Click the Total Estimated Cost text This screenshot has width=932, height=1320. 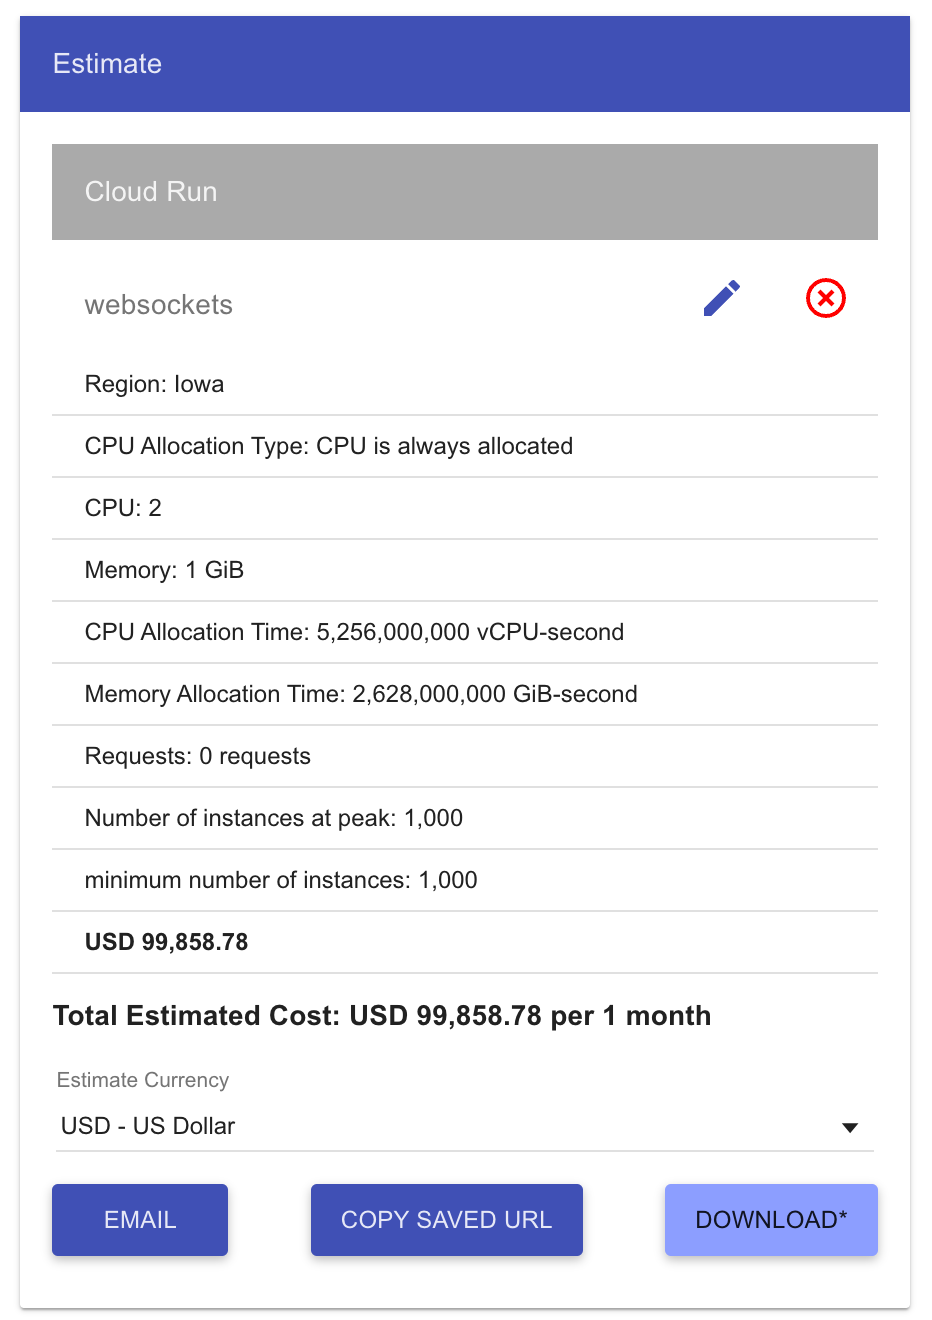[x=382, y=1016]
